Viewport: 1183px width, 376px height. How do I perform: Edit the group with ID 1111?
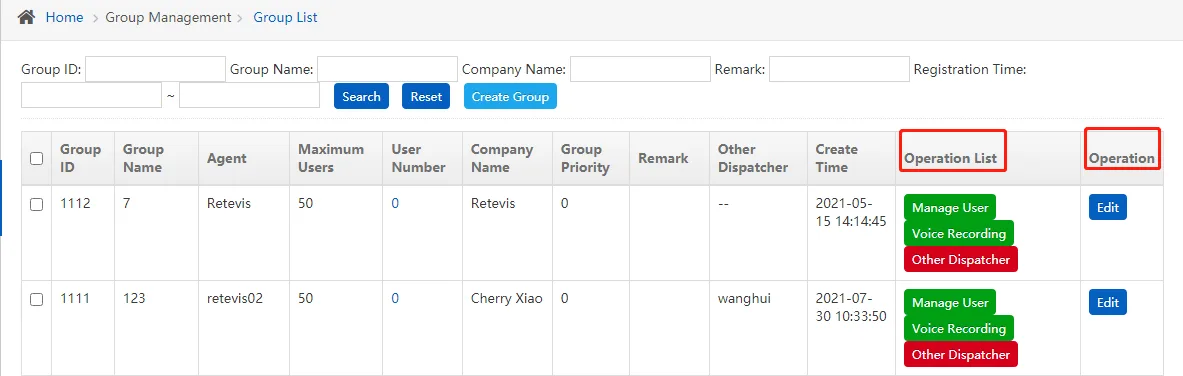[x=1108, y=302]
